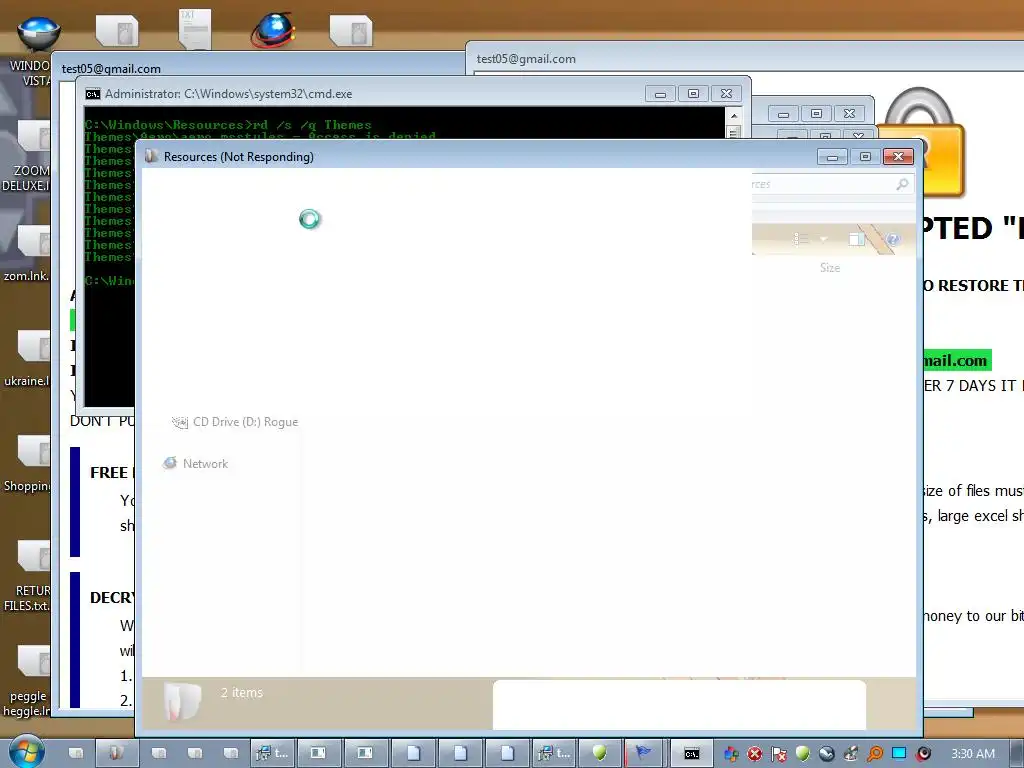Click the cmd.exe taskbar button

pyautogui.click(x=692, y=754)
